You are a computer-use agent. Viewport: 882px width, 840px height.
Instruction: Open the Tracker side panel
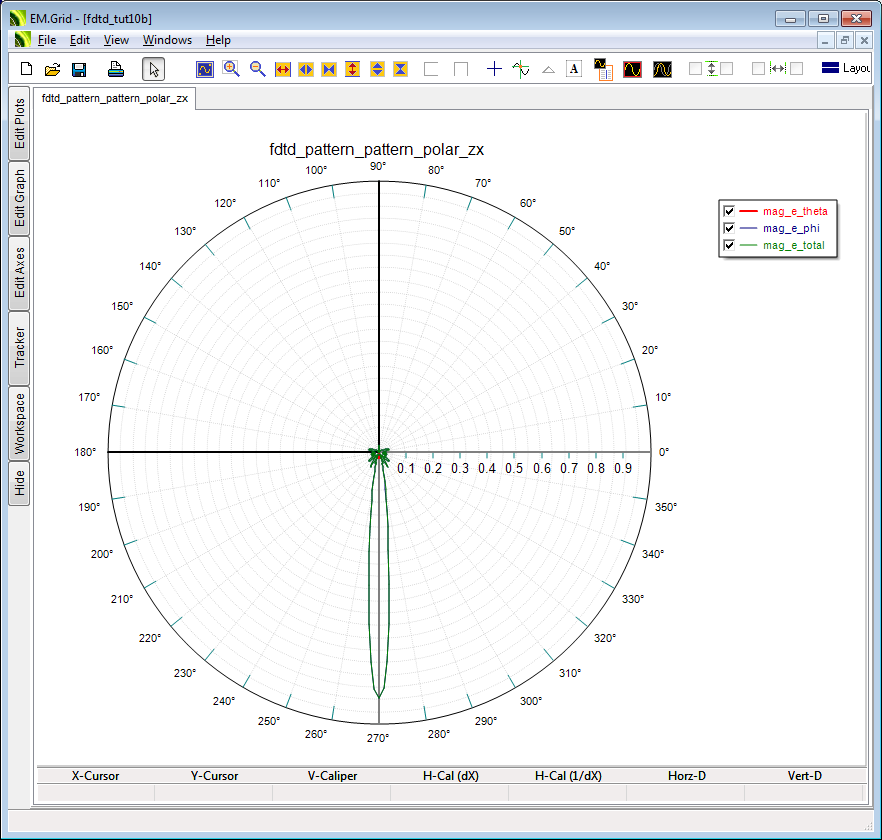(19, 348)
